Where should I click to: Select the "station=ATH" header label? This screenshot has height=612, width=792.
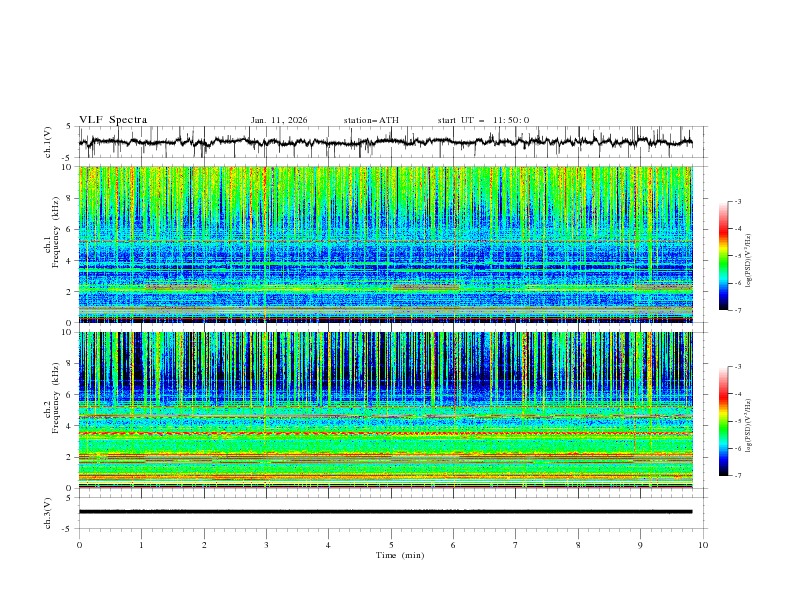[x=371, y=120]
